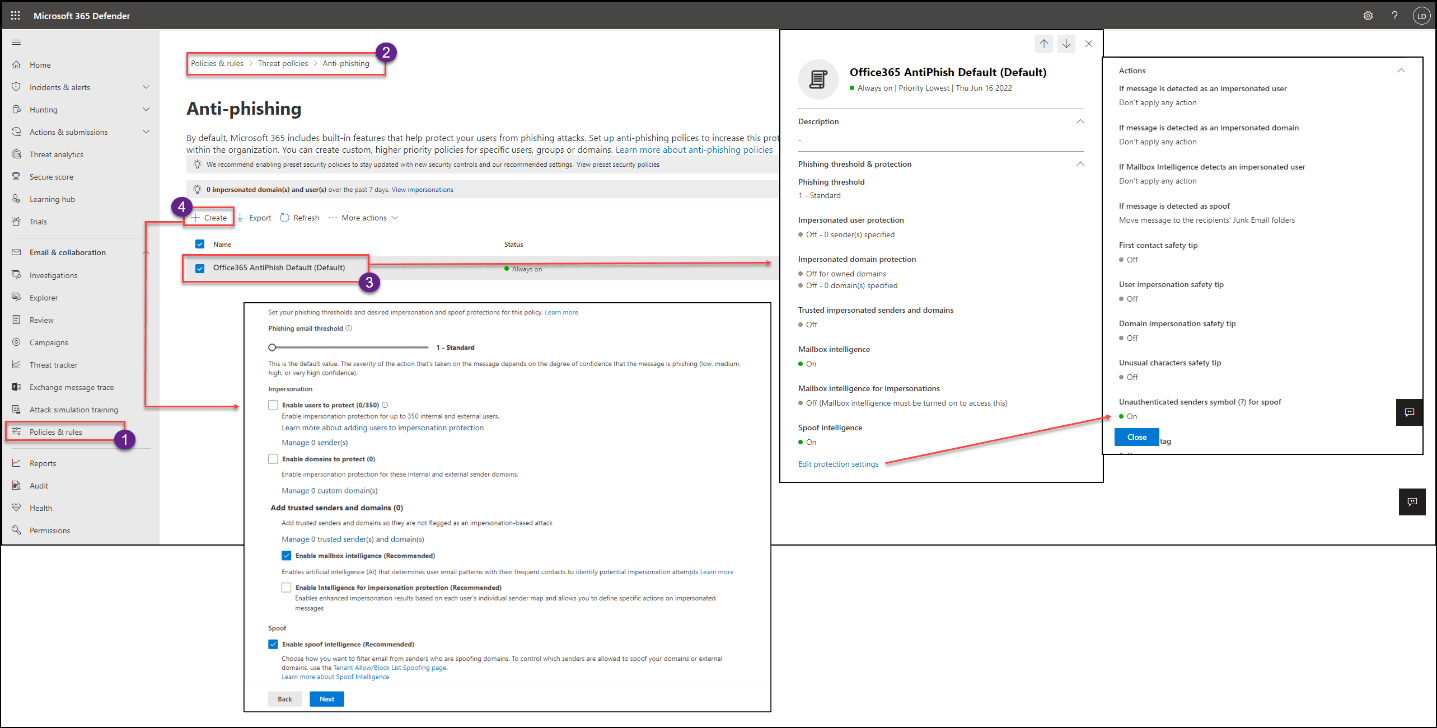
Task: Open the feedback chat icon on Actions panel
Action: (x=1409, y=412)
